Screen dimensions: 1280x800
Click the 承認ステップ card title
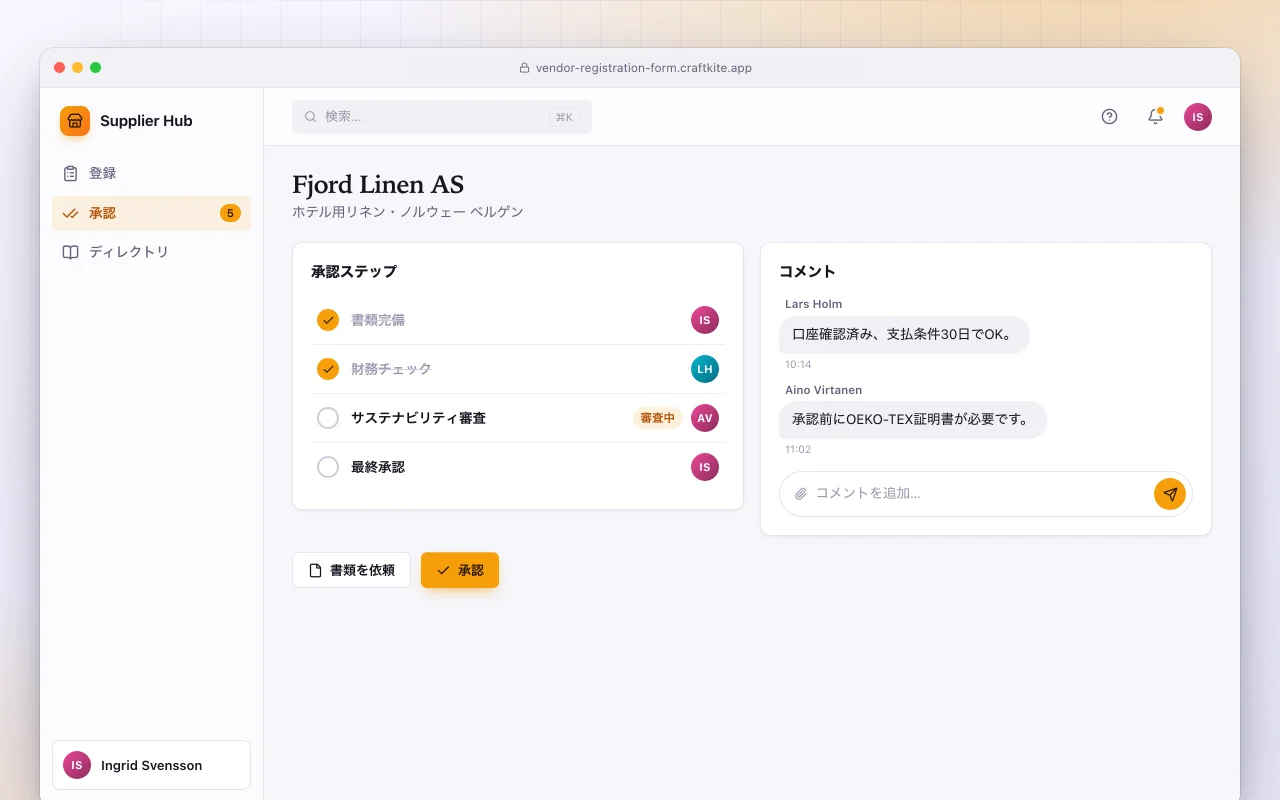click(354, 272)
